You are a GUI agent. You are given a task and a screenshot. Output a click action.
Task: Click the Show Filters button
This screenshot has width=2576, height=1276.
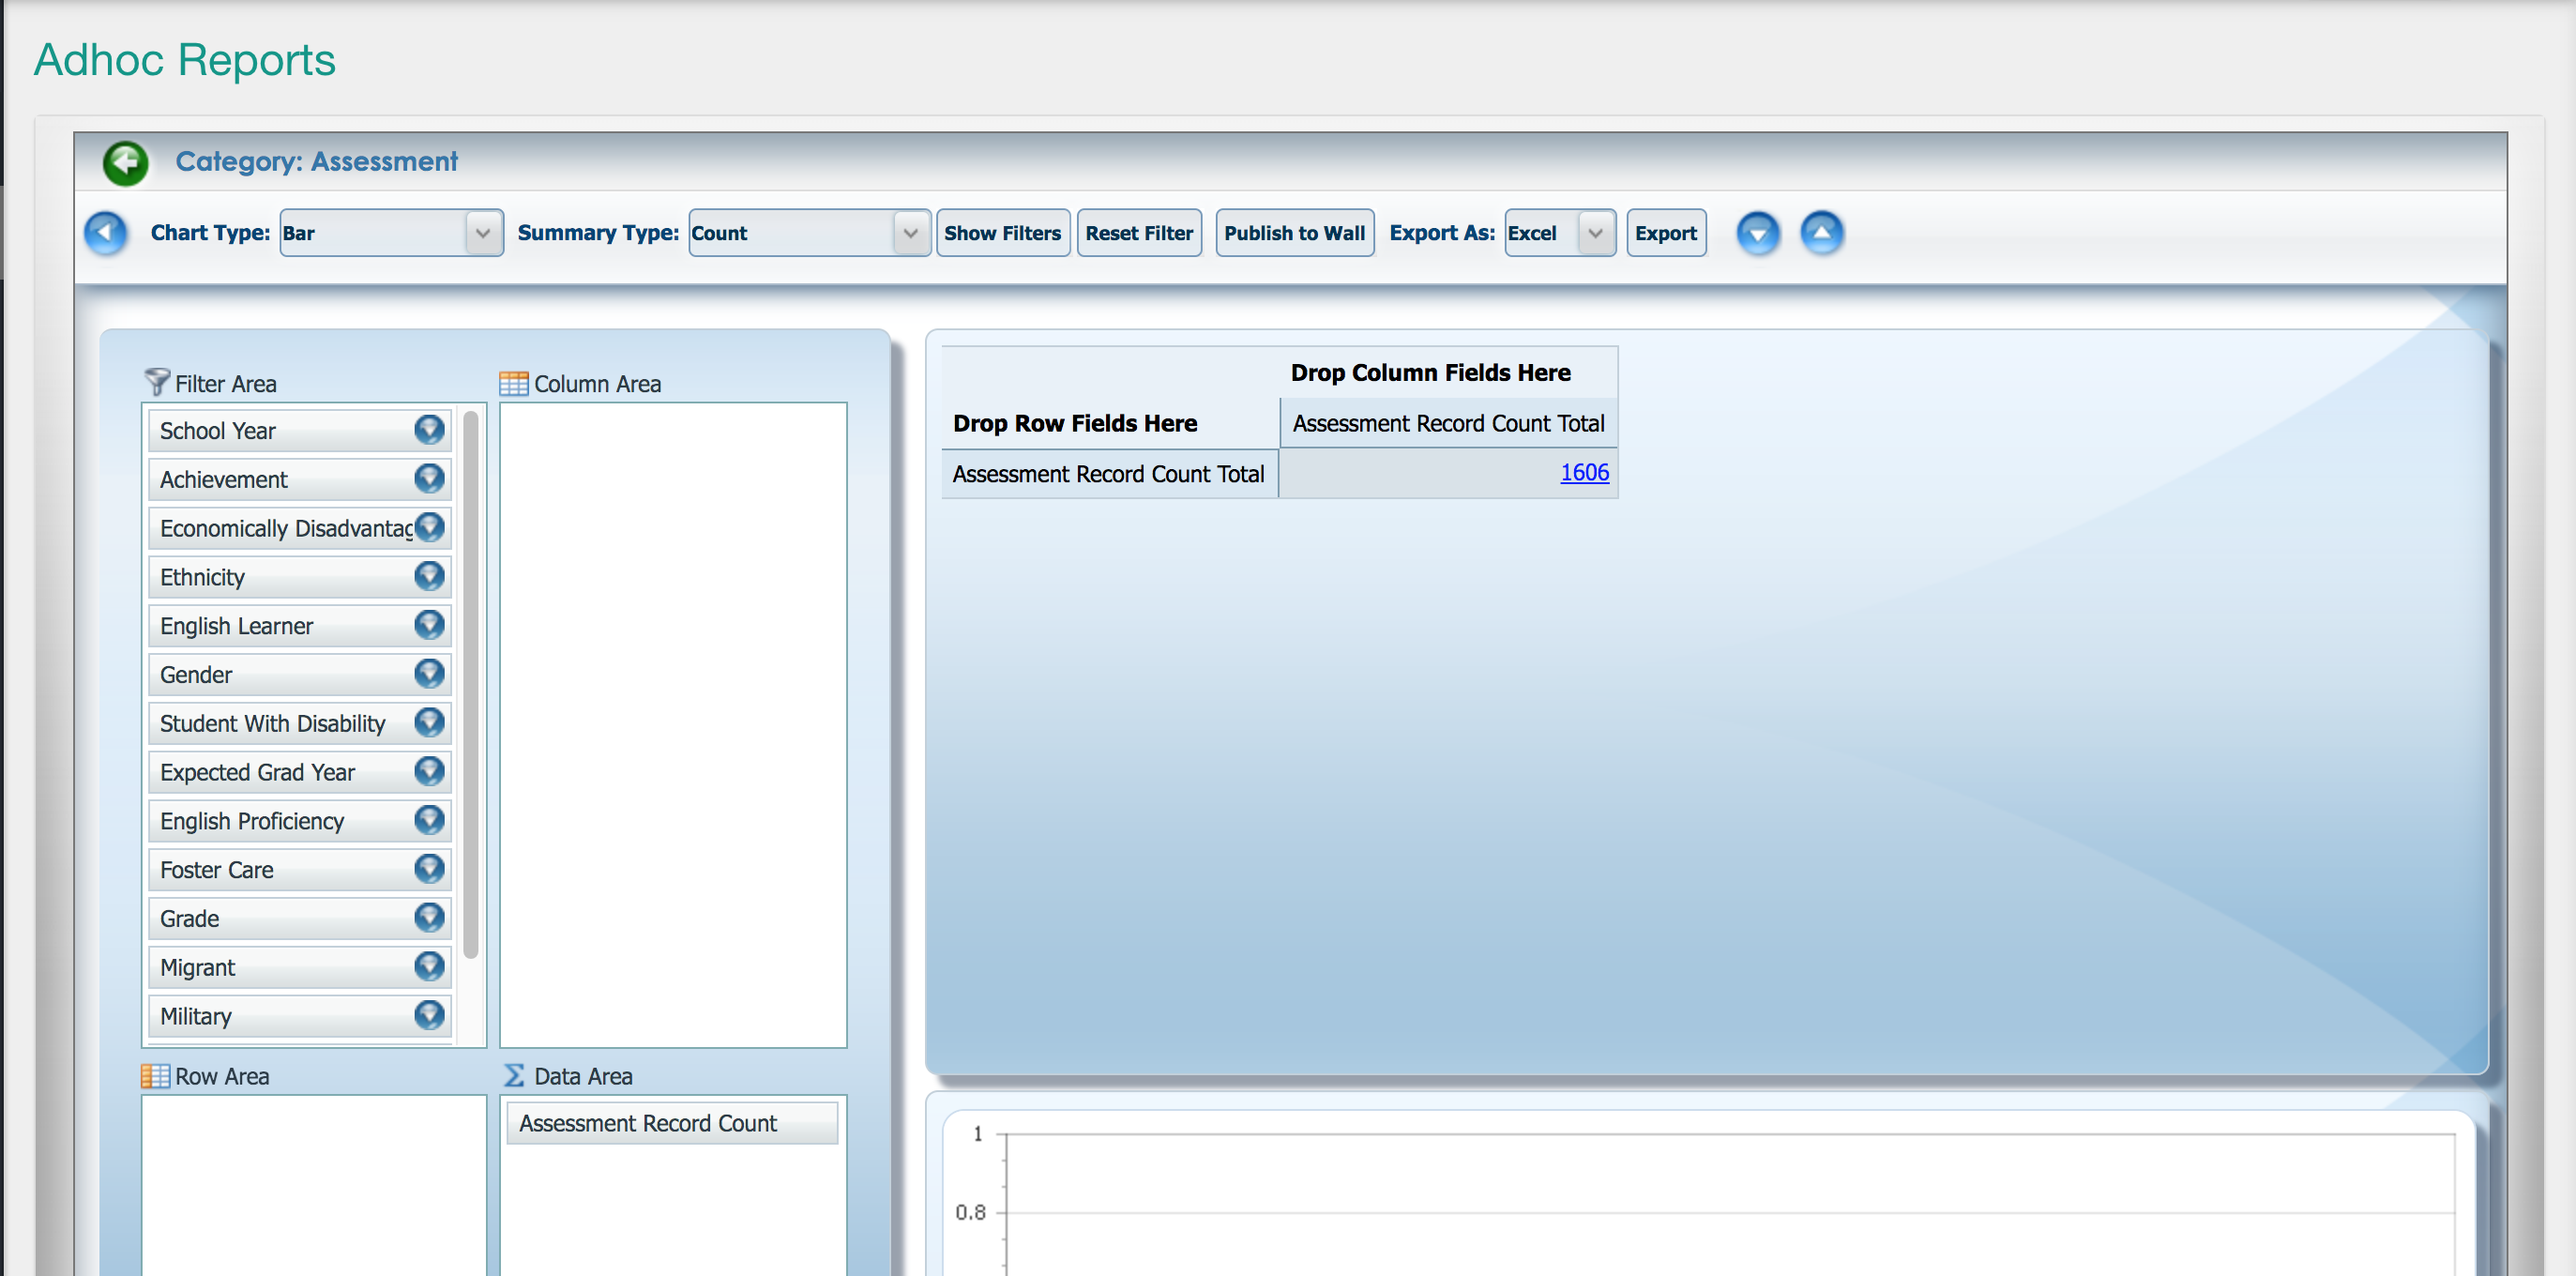click(1002, 232)
